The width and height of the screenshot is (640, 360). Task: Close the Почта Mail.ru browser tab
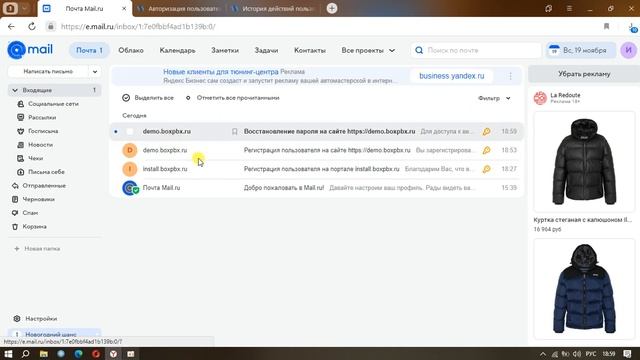pos(124,8)
